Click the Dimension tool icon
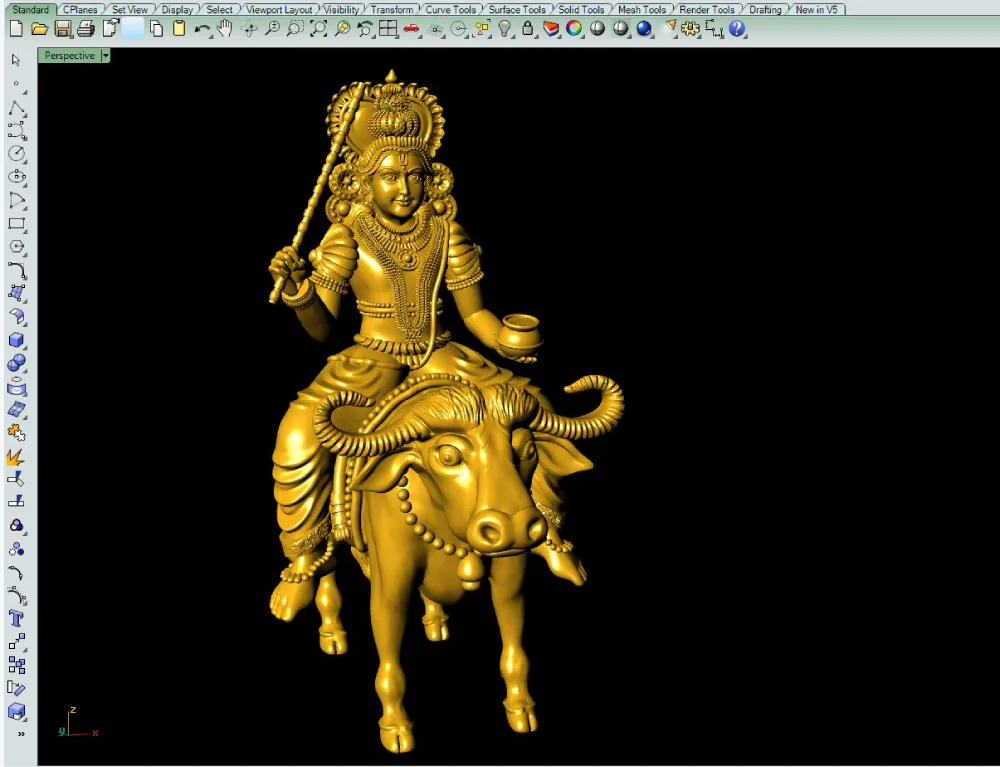Viewport: 1000px width, 767px height. tap(714, 29)
